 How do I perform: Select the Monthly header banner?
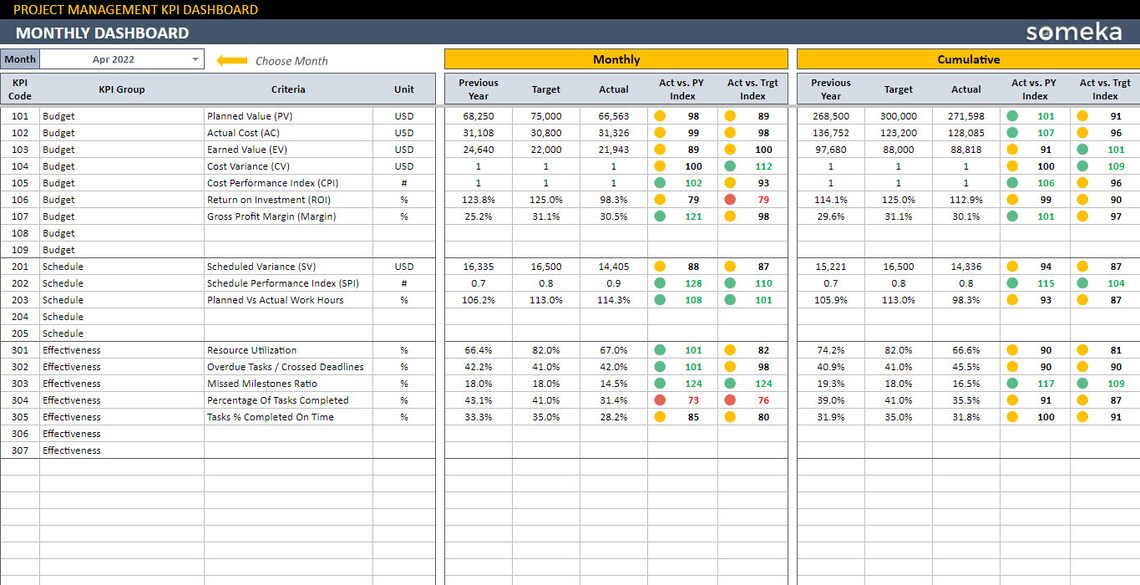coord(616,59)
